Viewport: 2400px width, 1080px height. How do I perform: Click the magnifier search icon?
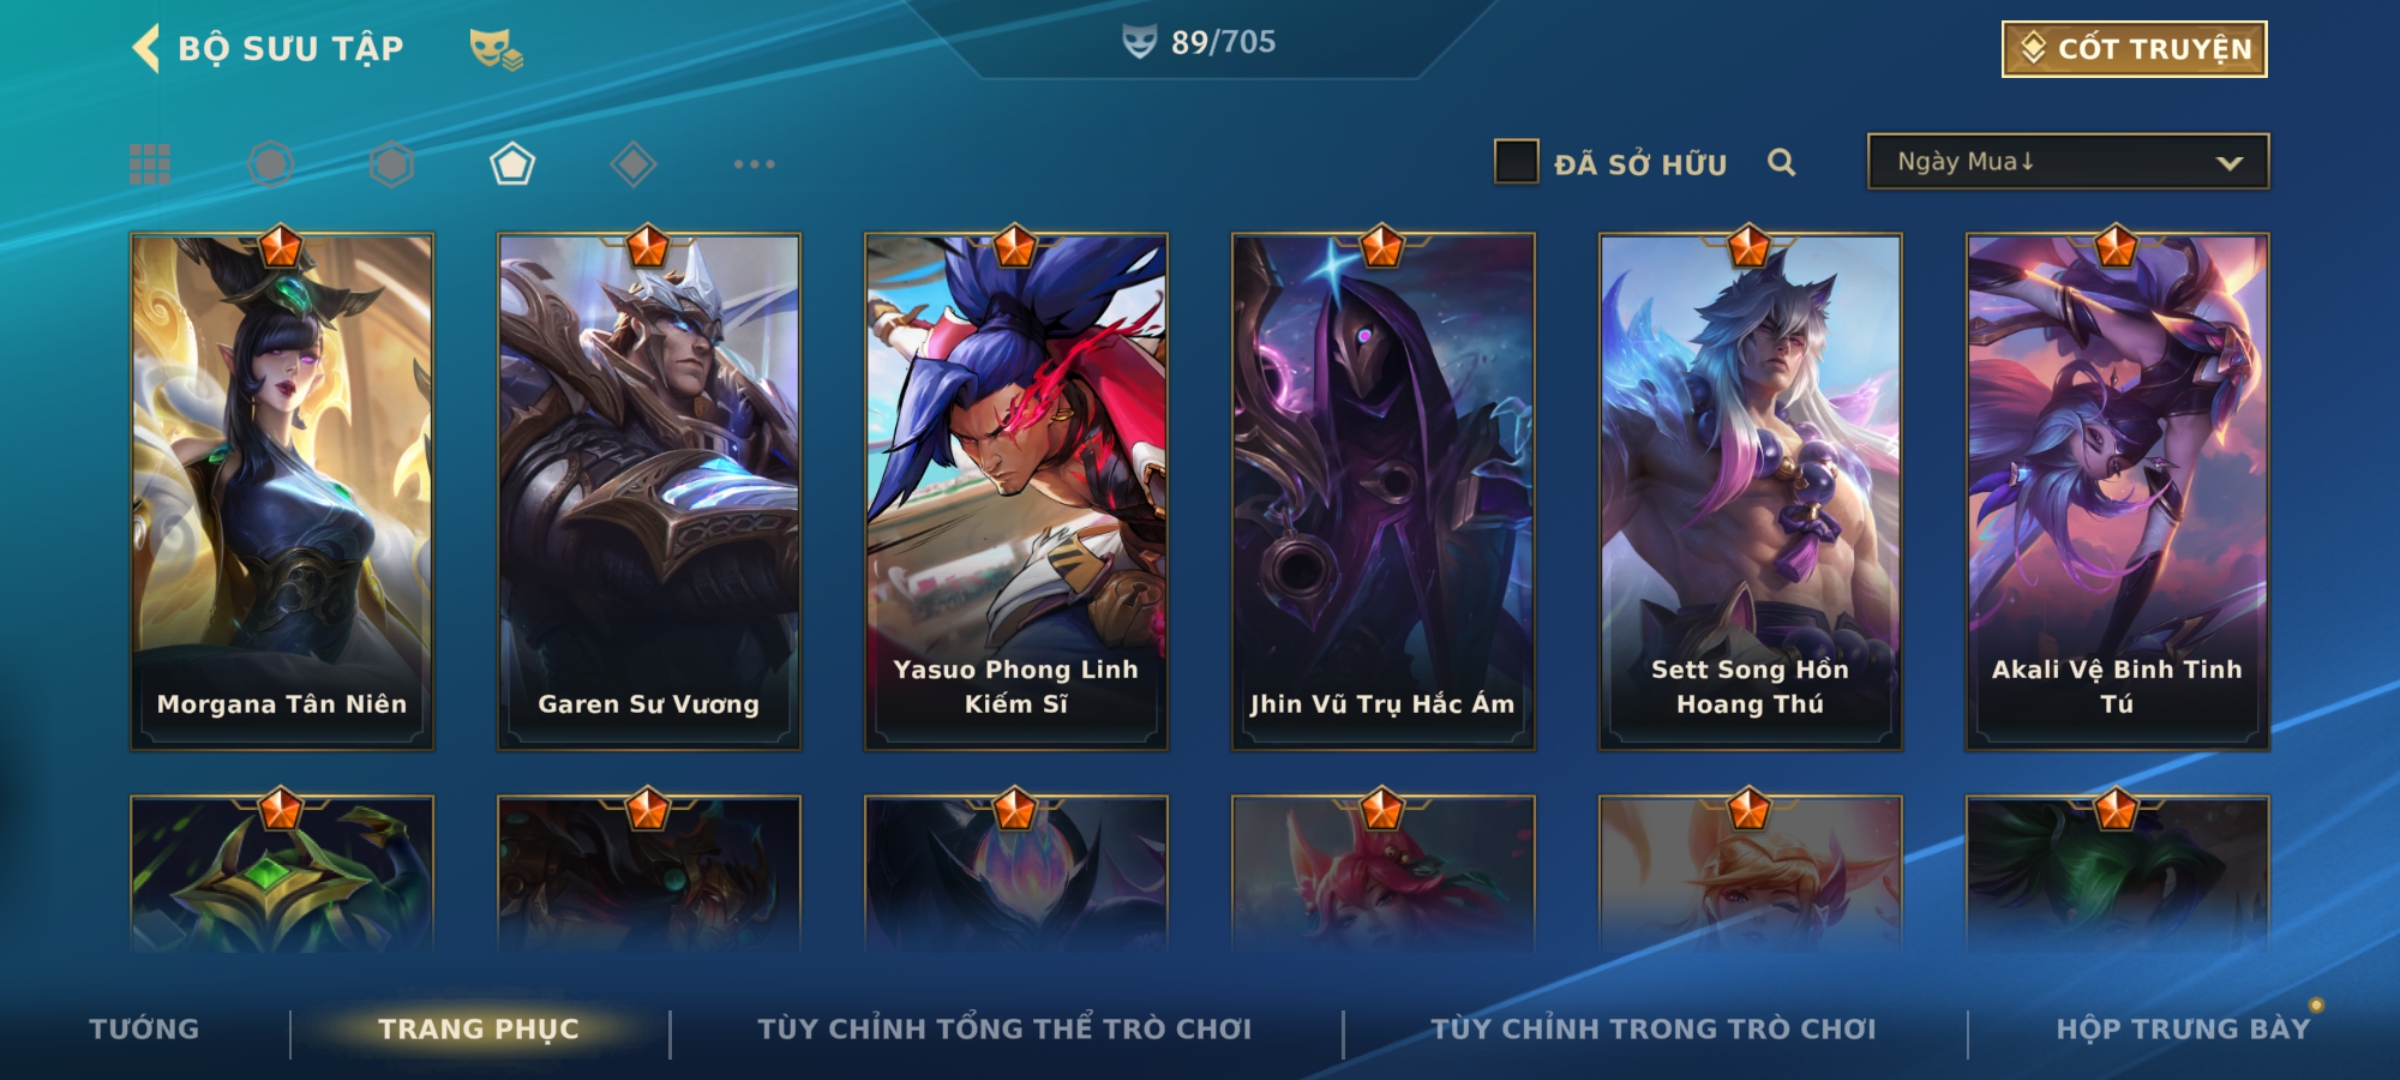tap(1781, 162)
